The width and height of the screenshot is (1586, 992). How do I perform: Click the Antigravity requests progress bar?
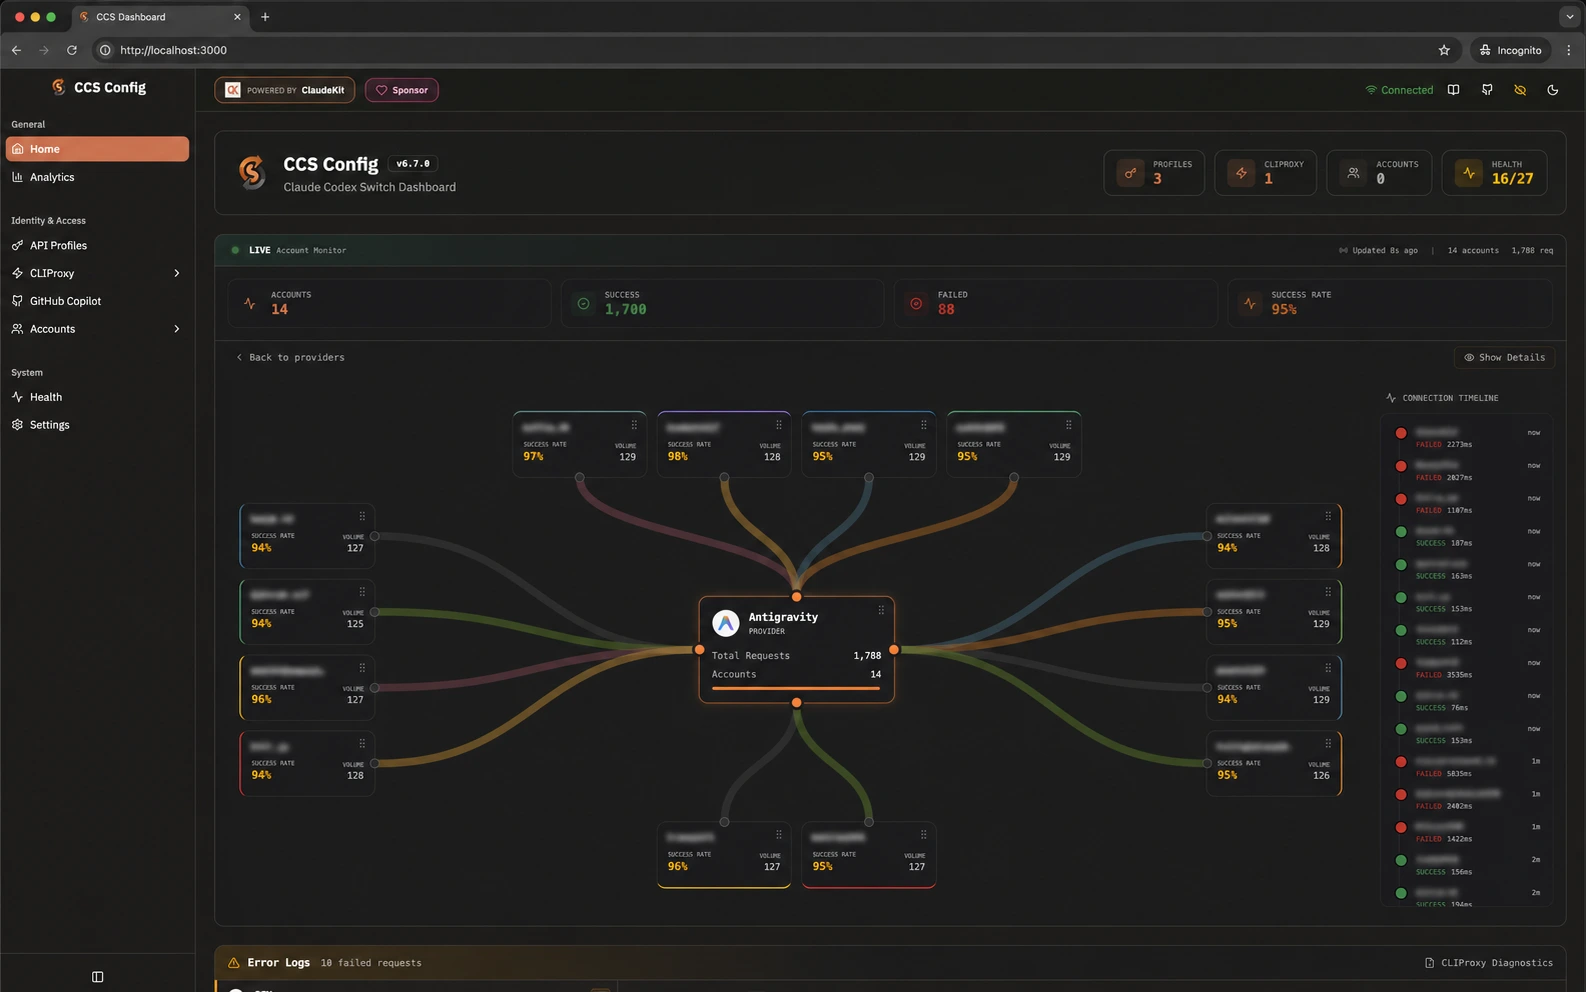(x=796, y=688)
